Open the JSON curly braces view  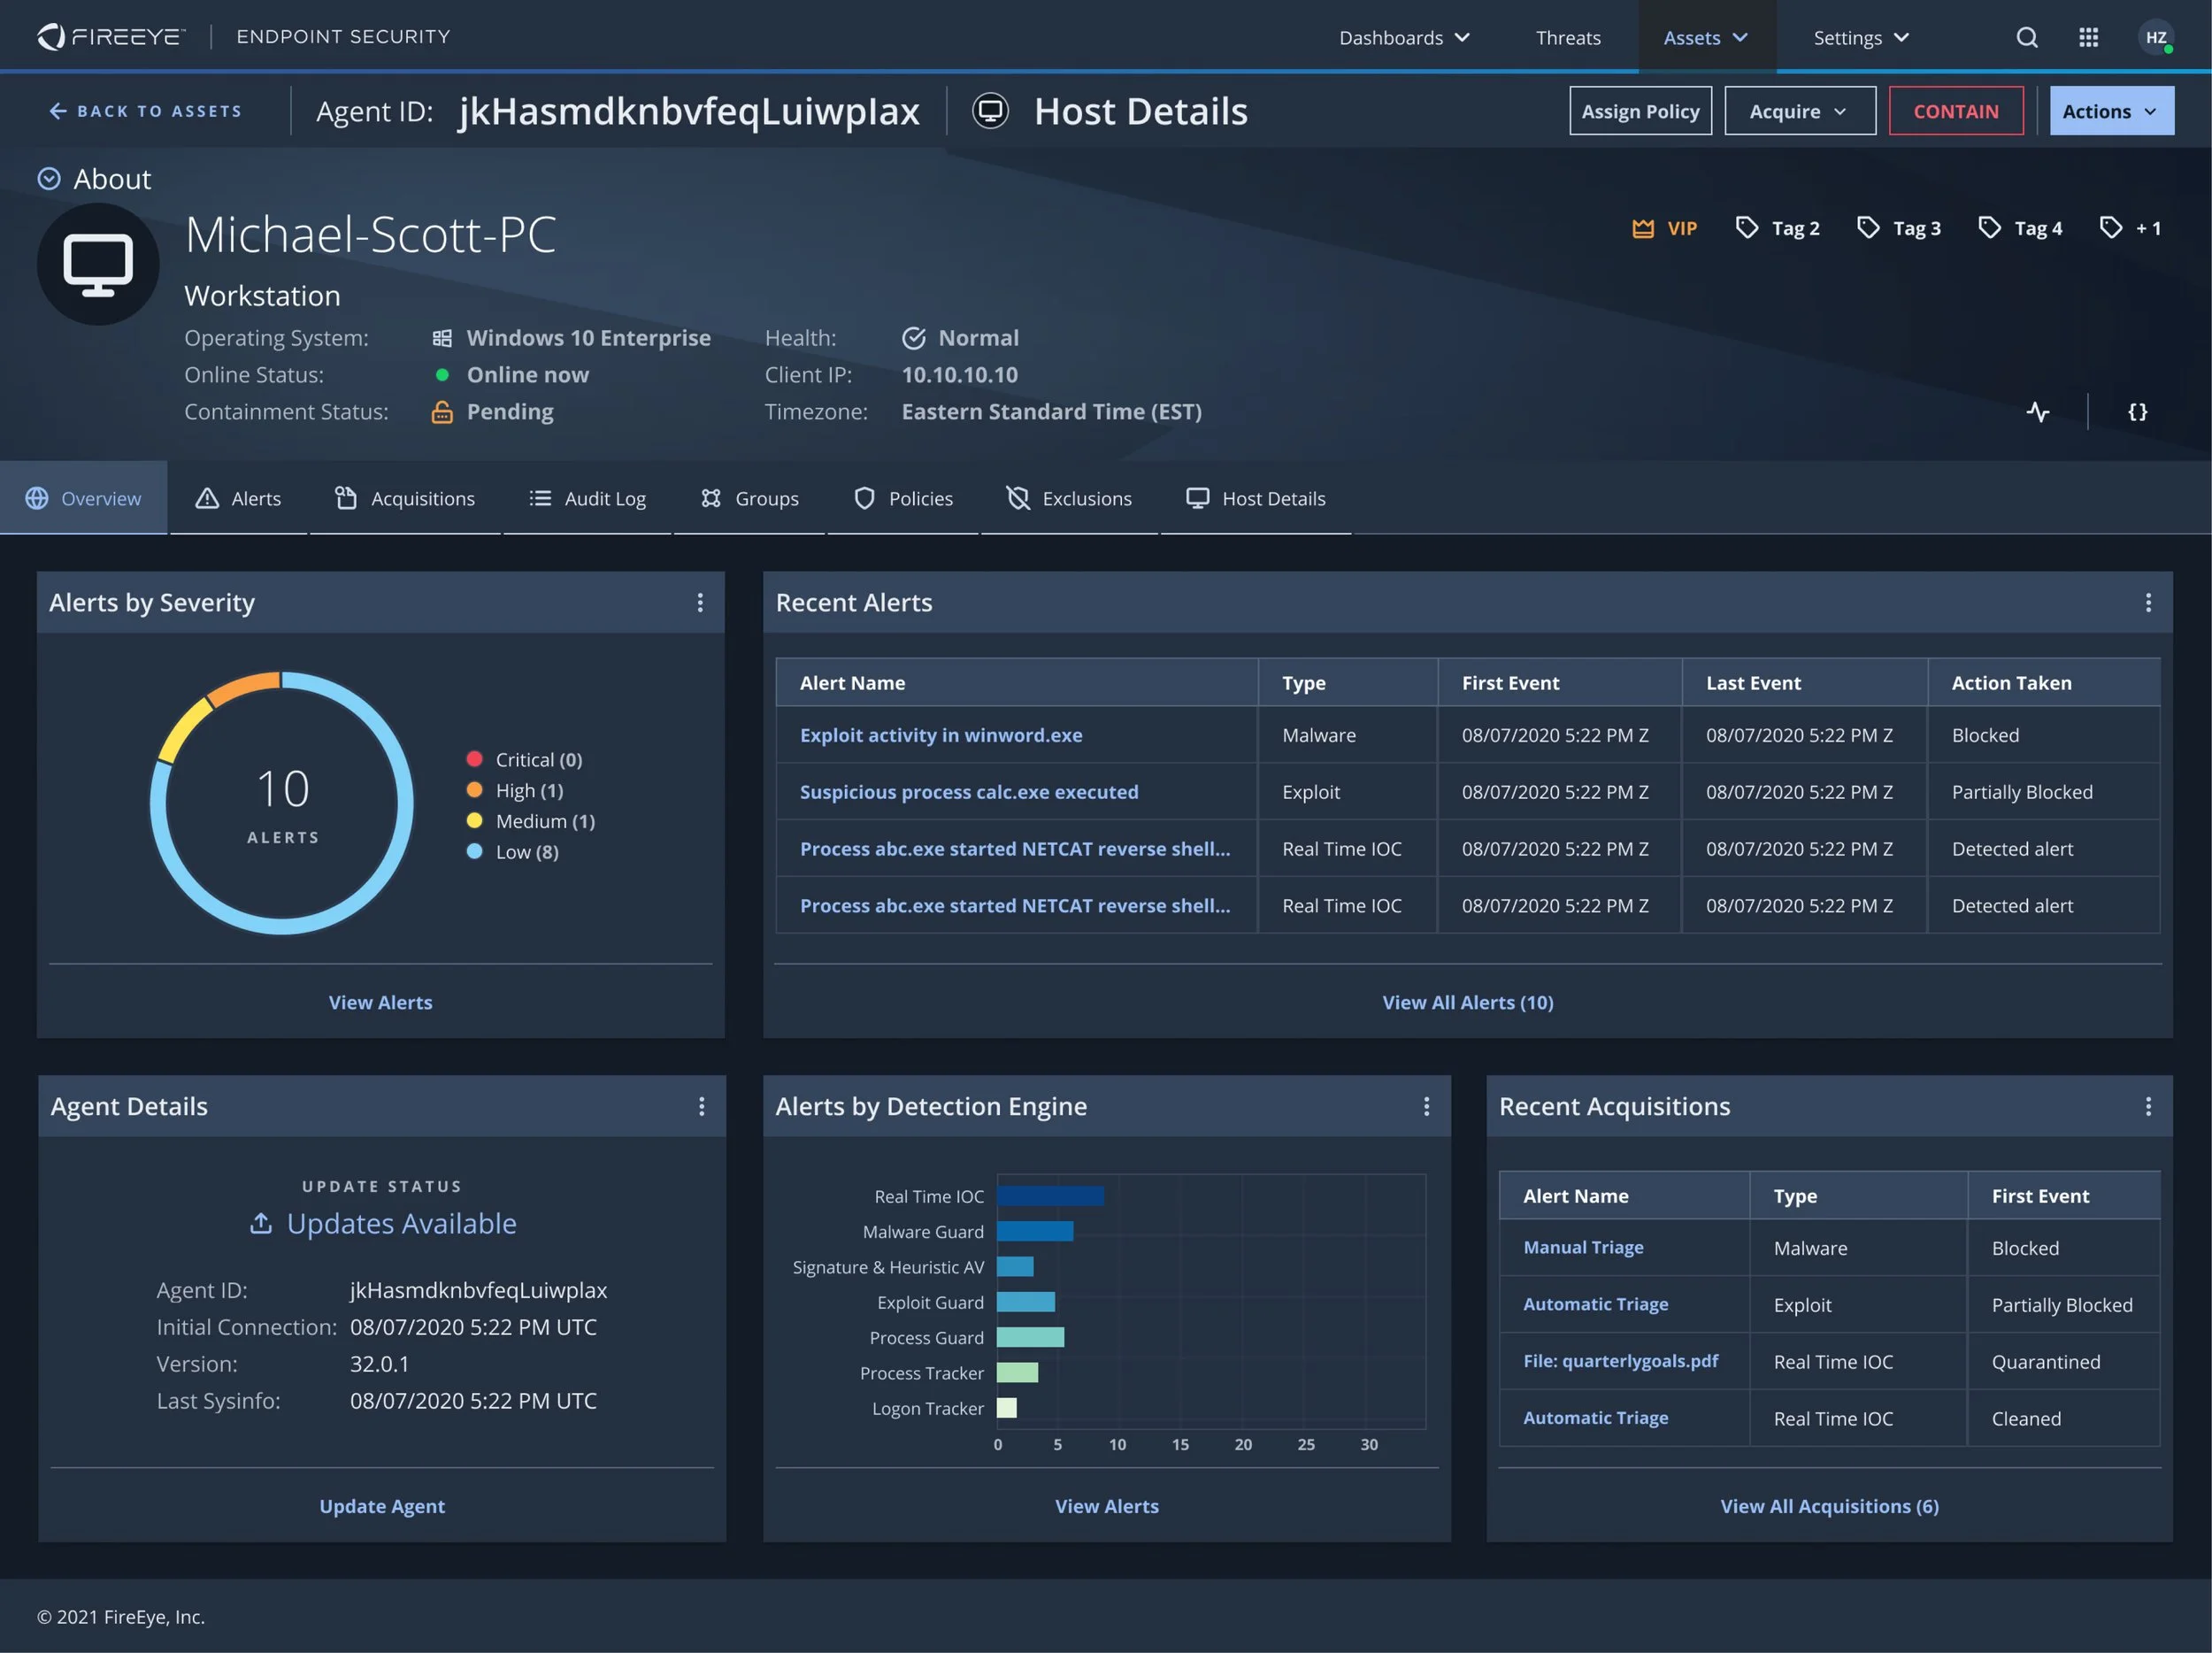click(x=2137, y=412)
